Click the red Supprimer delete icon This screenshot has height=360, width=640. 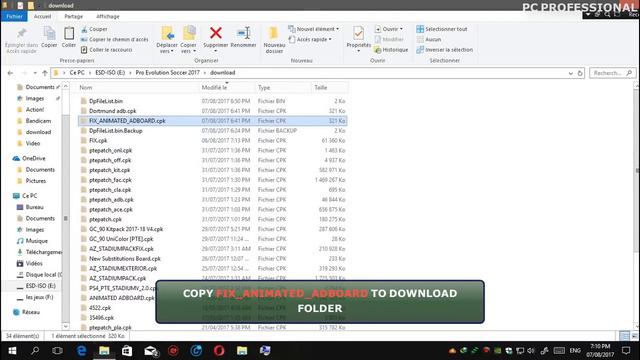click(x=216, y=33)
